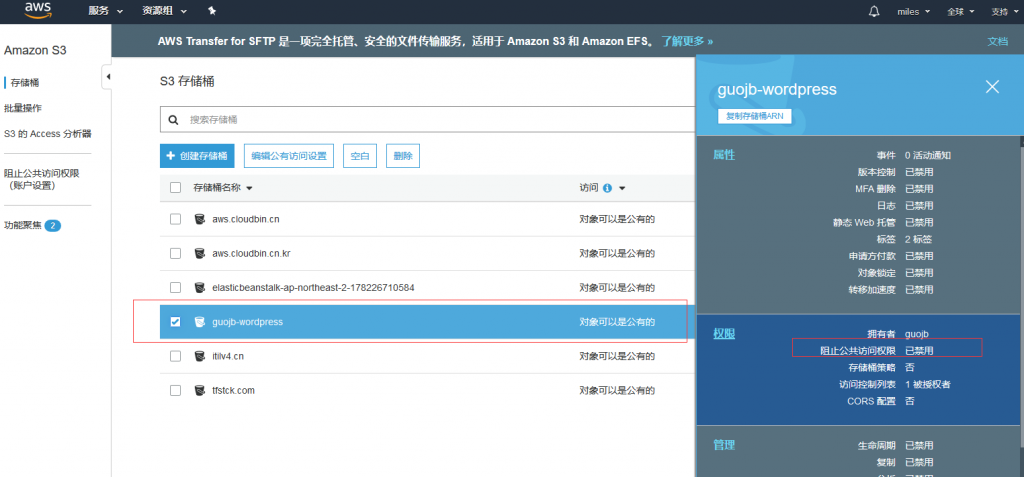Open the miles account dropdown

pos(916,11)
